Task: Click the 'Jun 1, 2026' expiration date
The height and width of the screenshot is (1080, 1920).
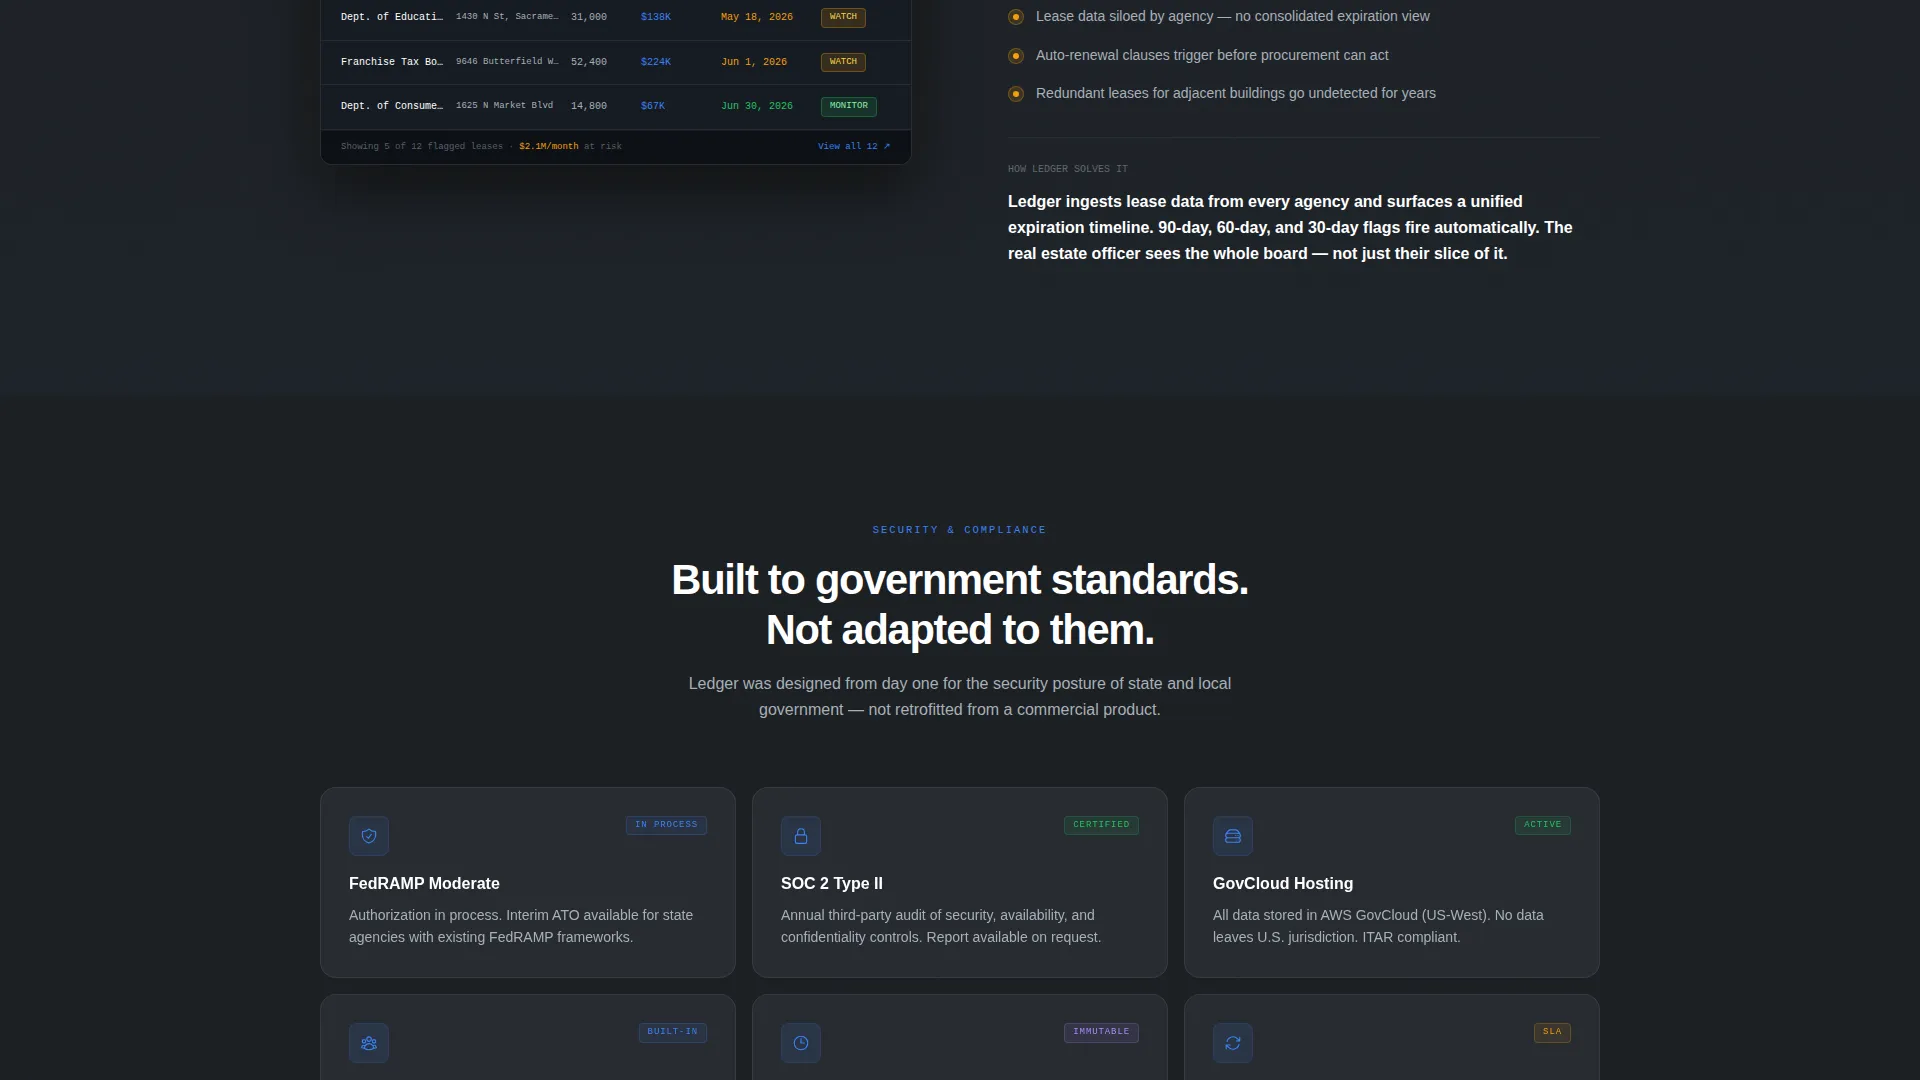Action: pyautogui.click(x=754, y=62)
